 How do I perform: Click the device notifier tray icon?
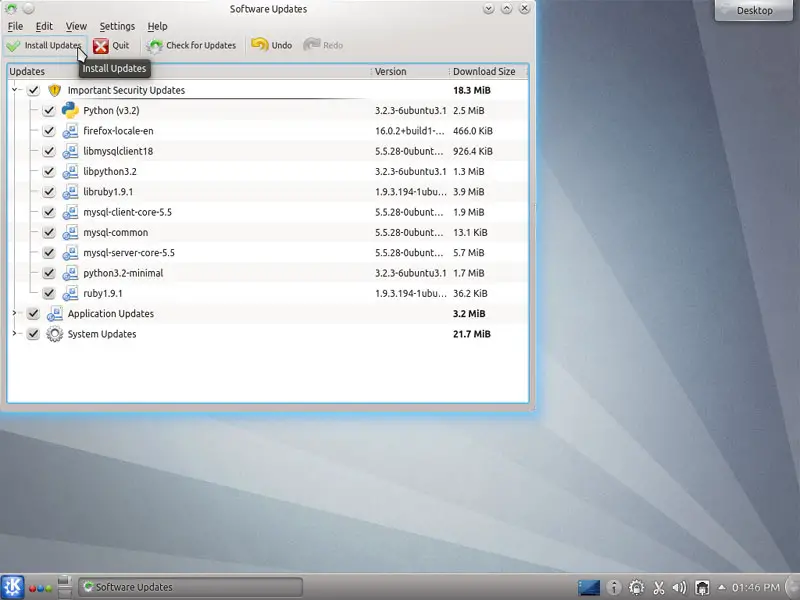703,588
